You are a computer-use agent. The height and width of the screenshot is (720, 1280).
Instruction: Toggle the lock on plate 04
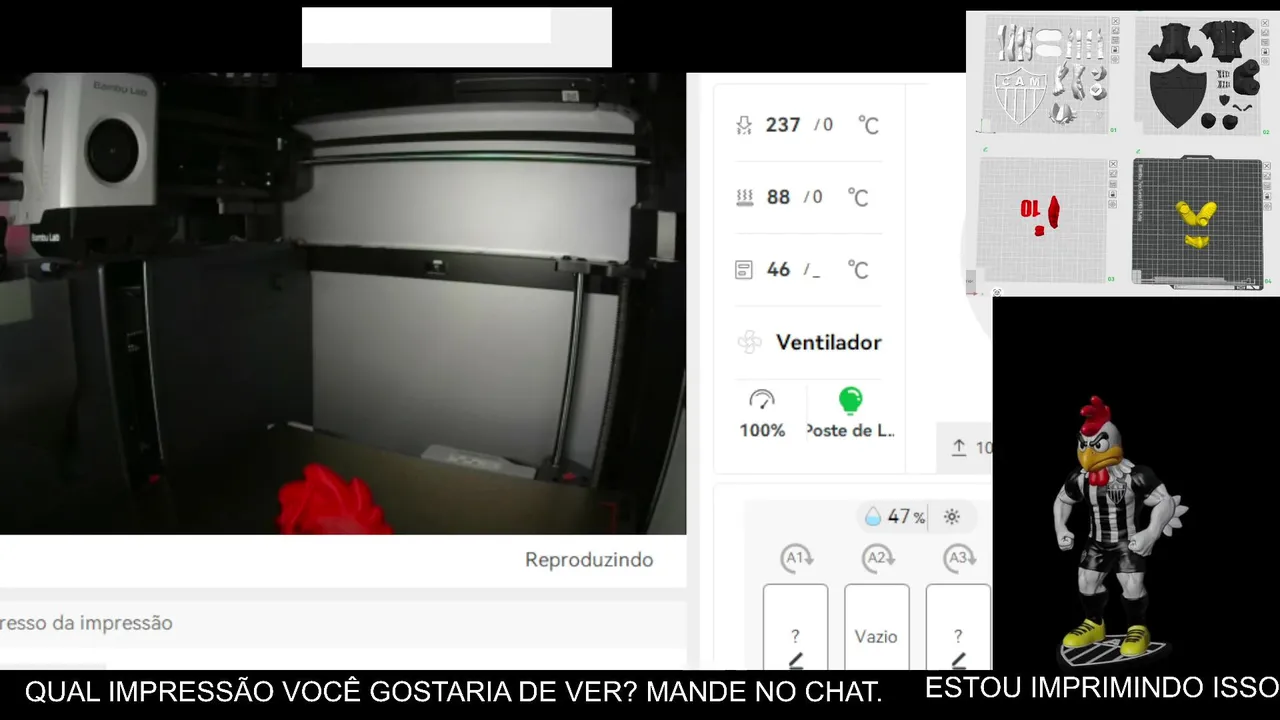coord(1267,196)
